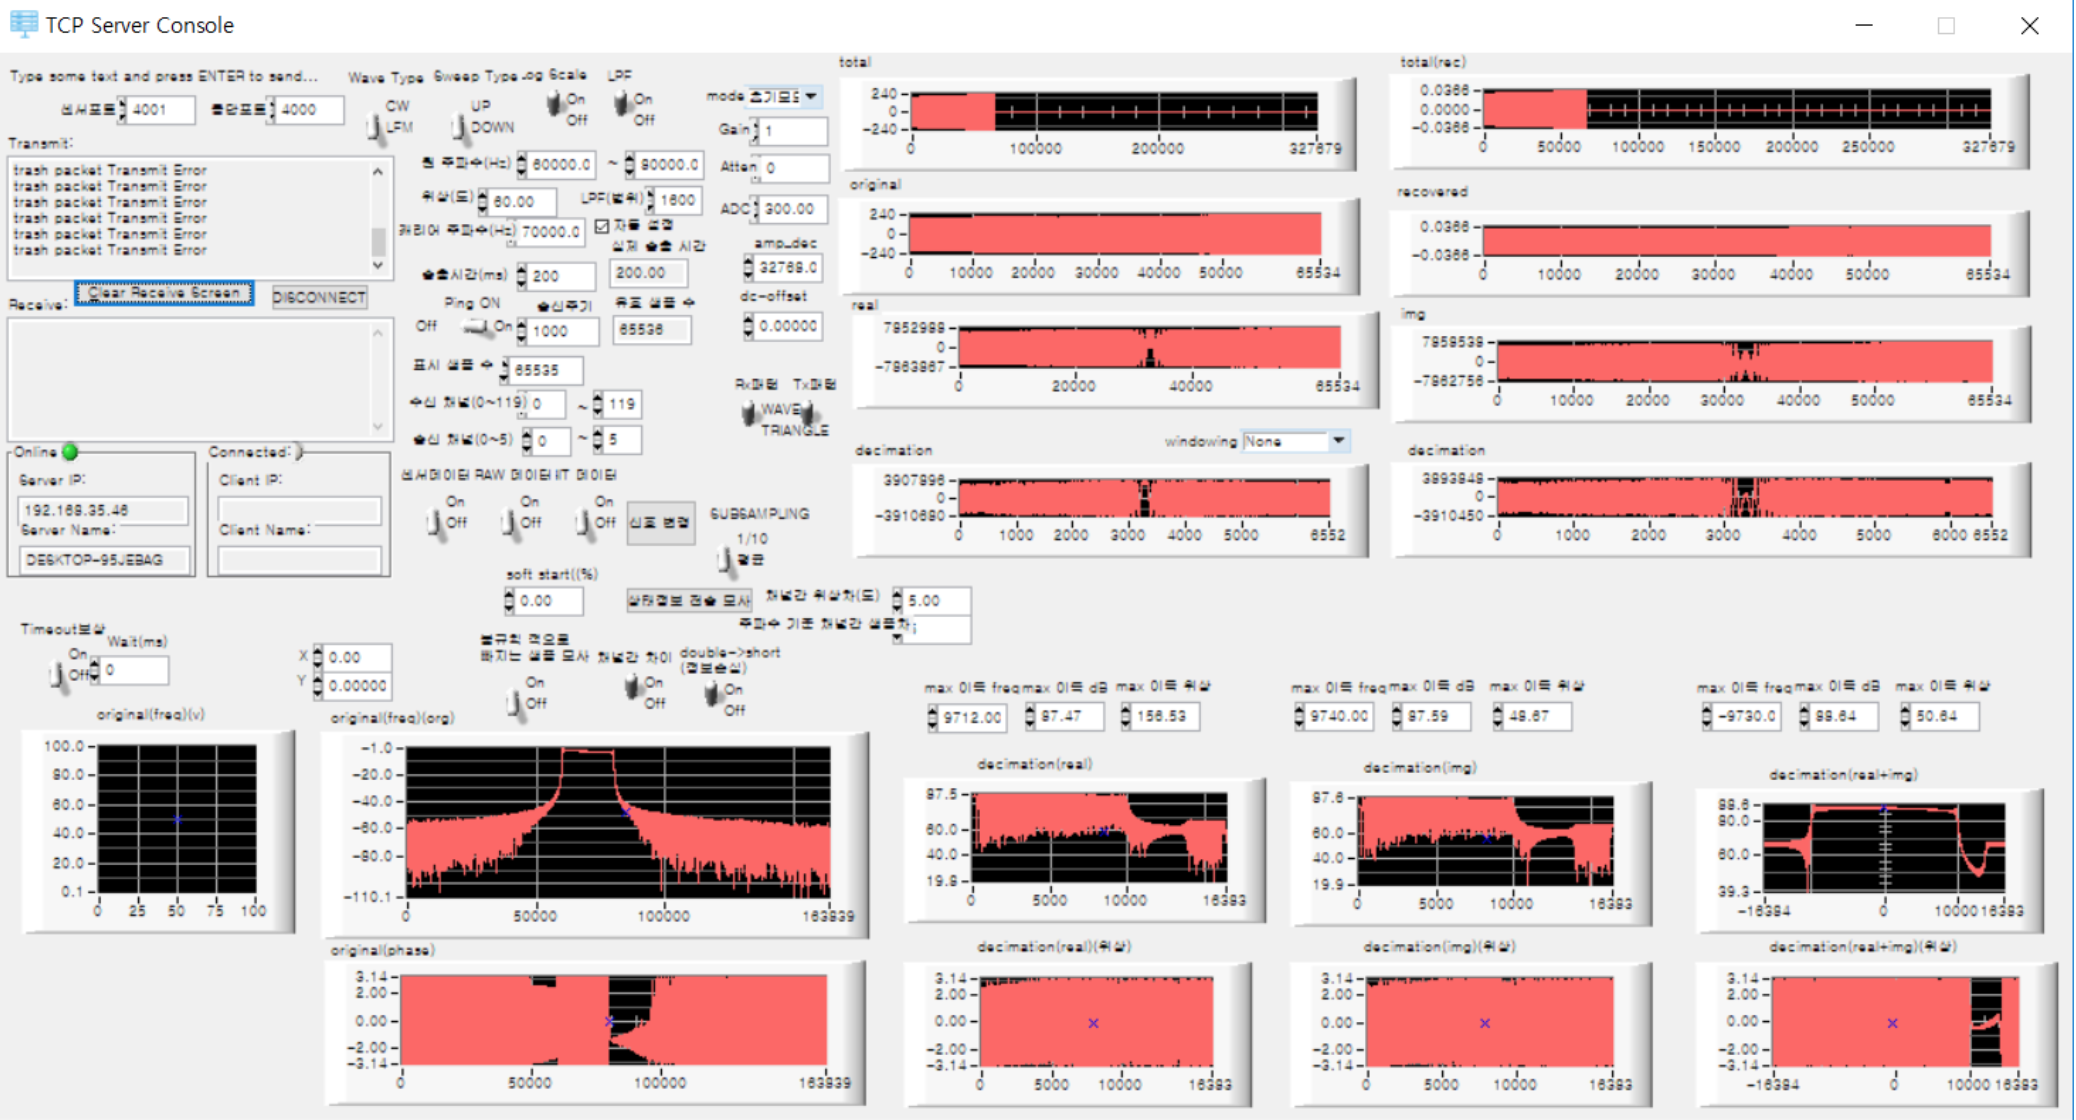Click the stepper beside the 1000 field
This screenshot has width=2076, height=1120.
point(521,331)
